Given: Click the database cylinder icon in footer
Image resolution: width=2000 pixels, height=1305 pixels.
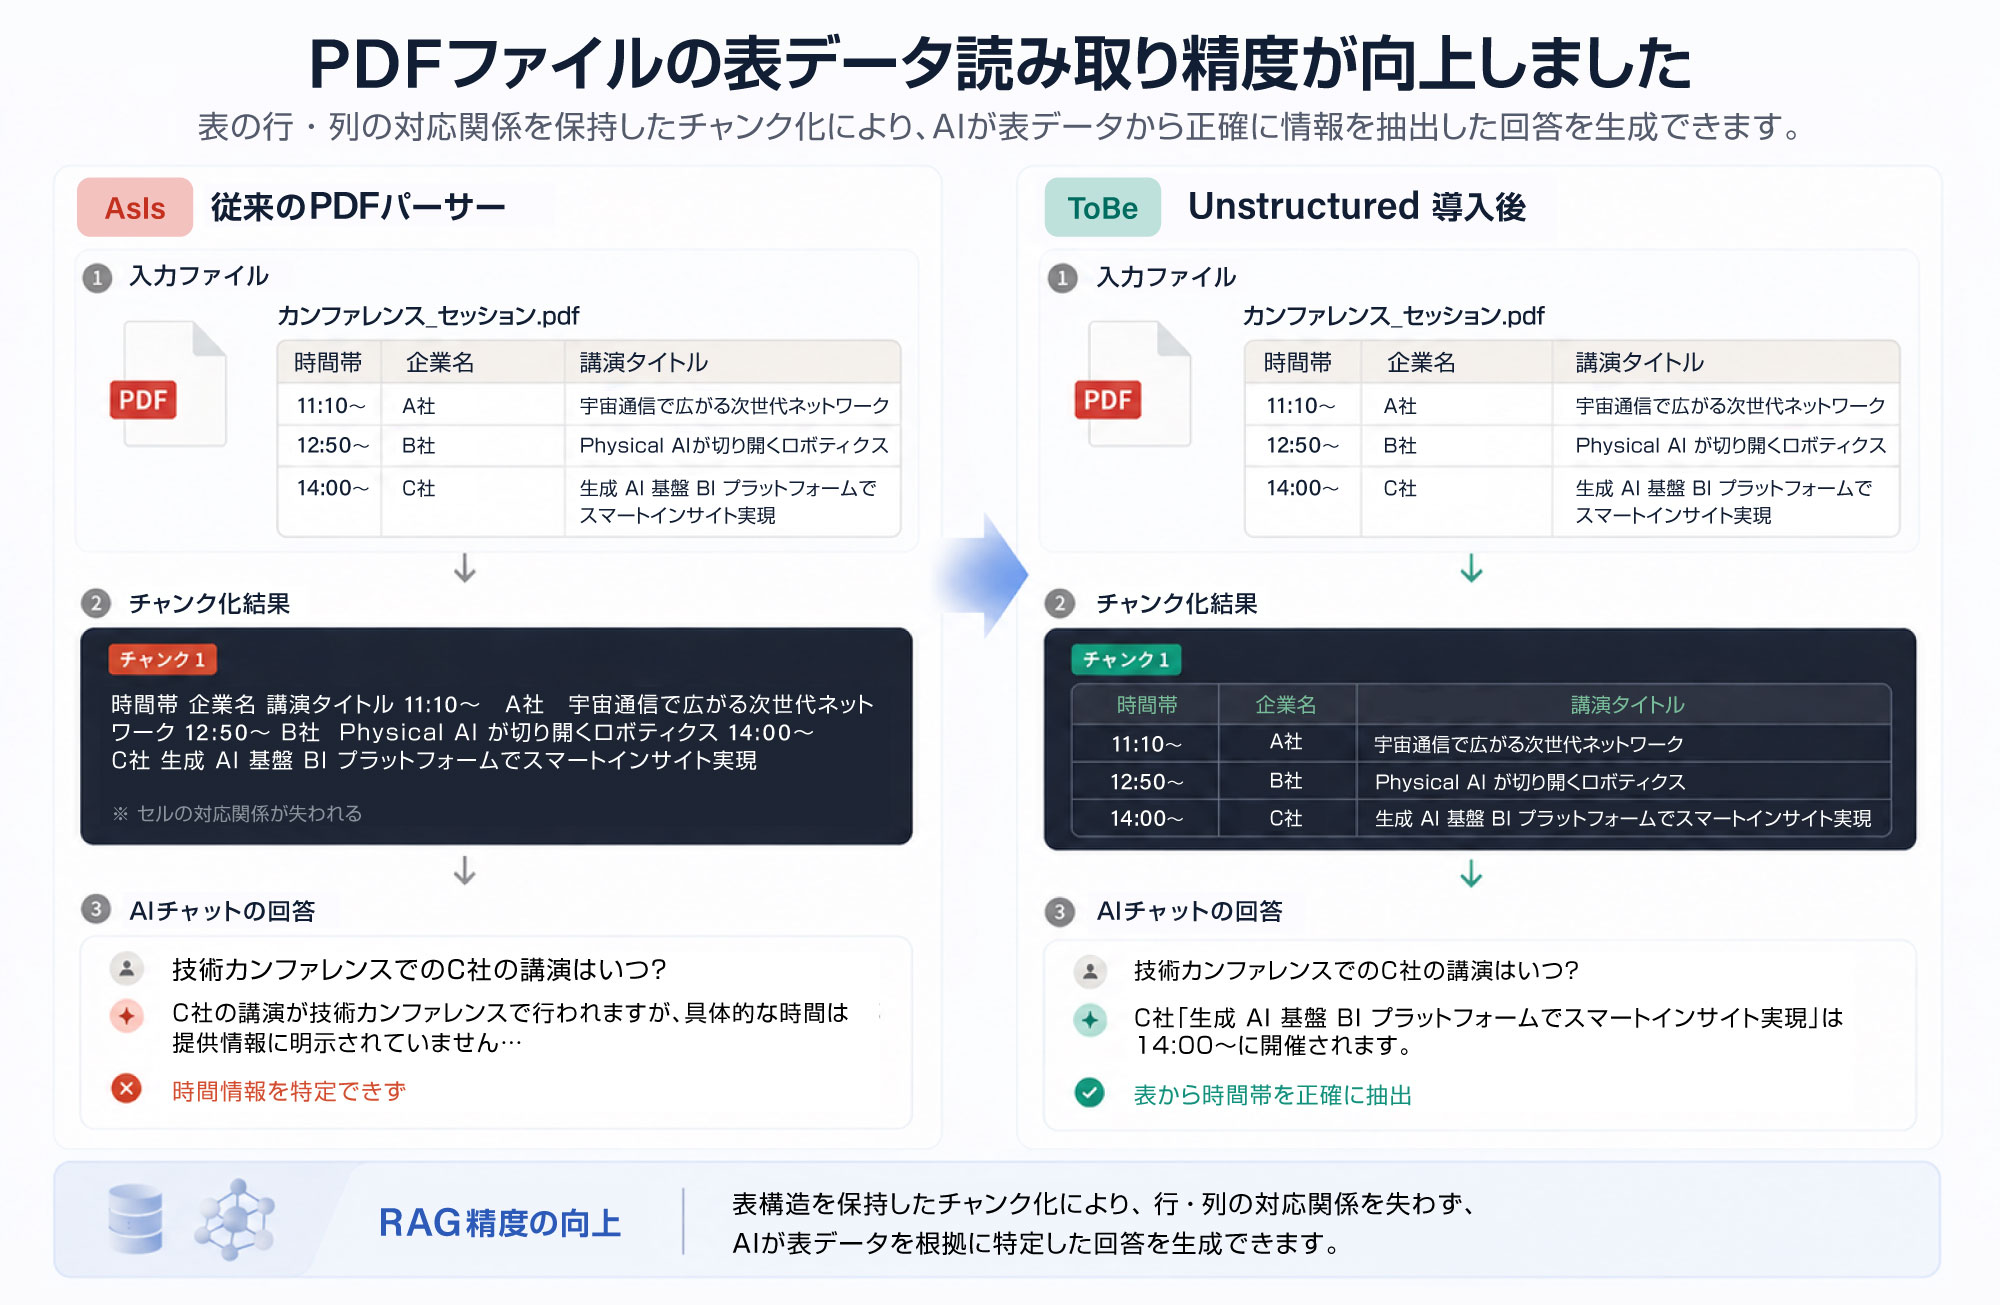Looking at the screenshot, I should (x=135, y=1219).
